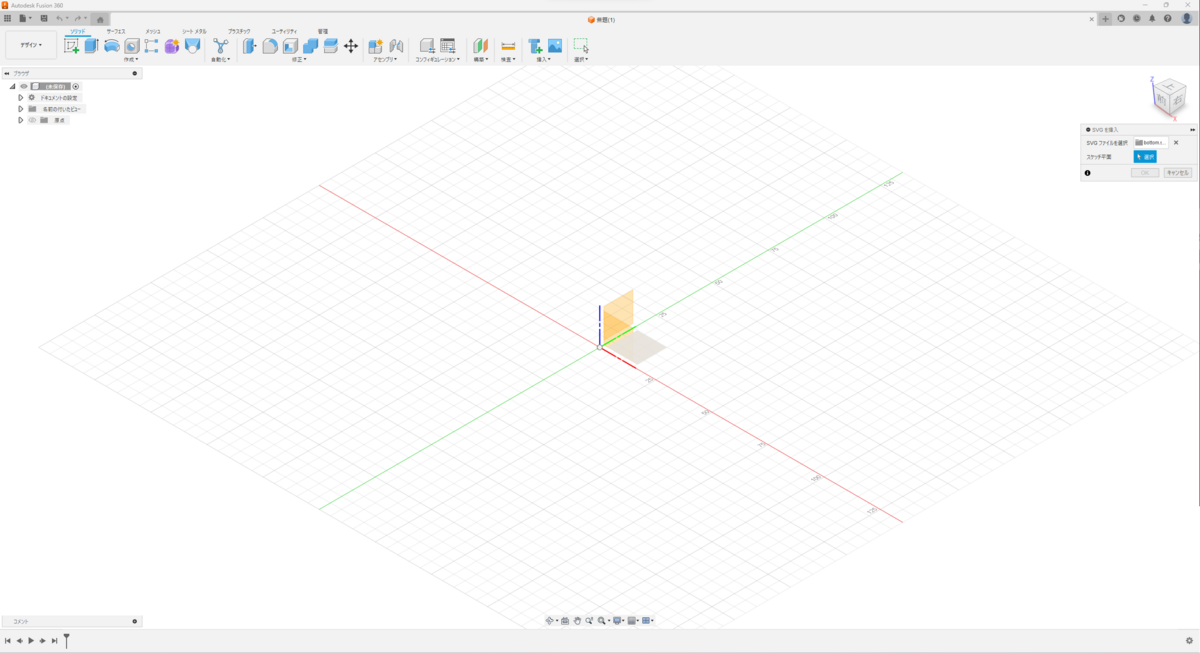Toggle visibility eye of root component
This screenshot has height=653, width=1200.
[x=24, y=86]
